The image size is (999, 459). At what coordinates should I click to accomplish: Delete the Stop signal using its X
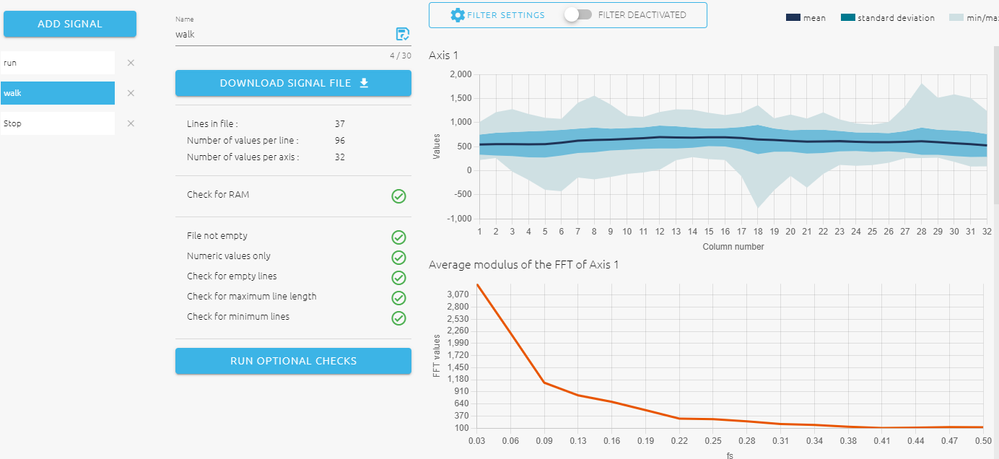[x=131, y=124]
